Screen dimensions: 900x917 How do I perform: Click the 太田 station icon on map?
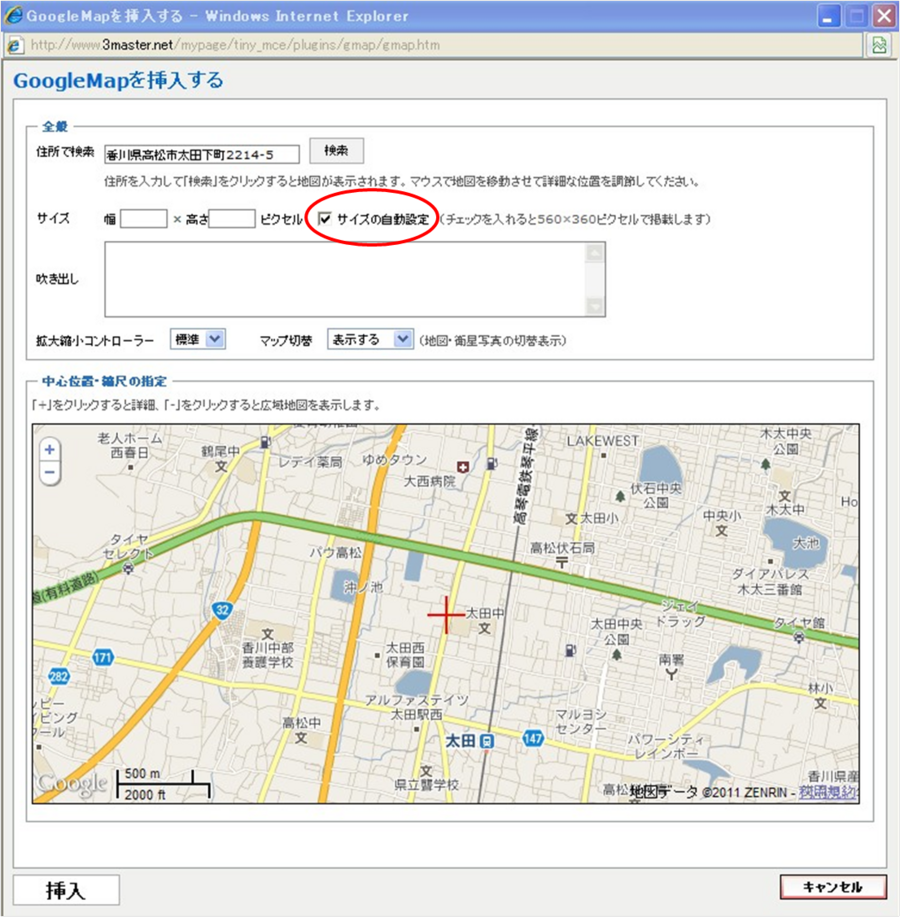(487, 742)
